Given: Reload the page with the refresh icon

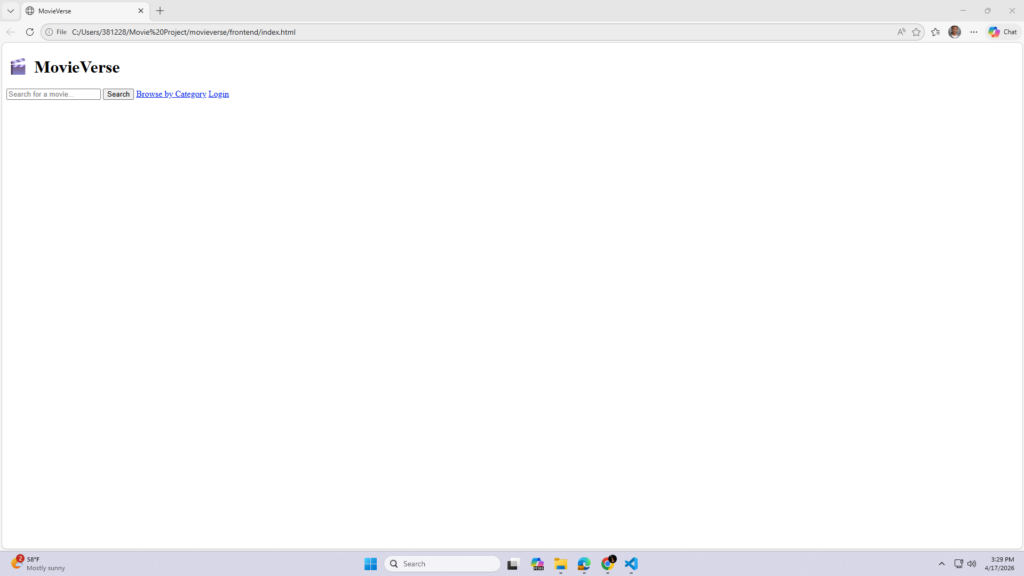Looking at the screenshot, I should click(x=30, y=32).
